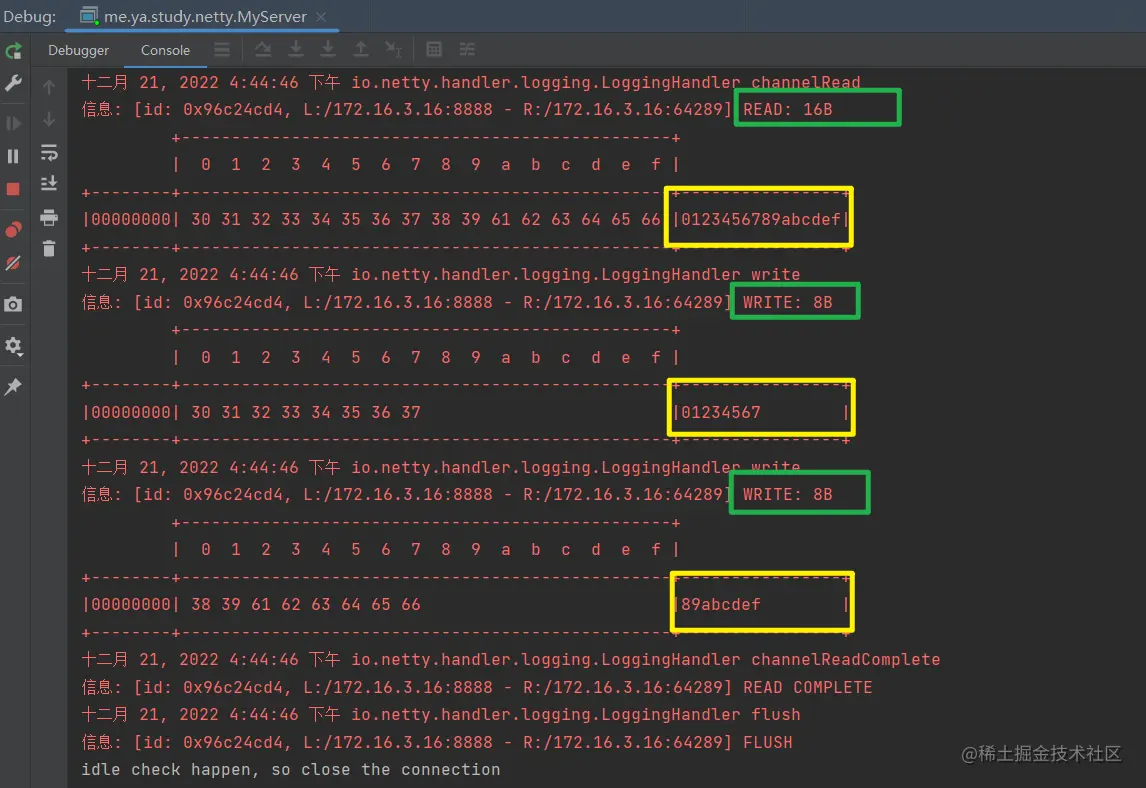Click the Step Out icon
1146x788 pixels.
pyautogui.click(x=361, y=50)
